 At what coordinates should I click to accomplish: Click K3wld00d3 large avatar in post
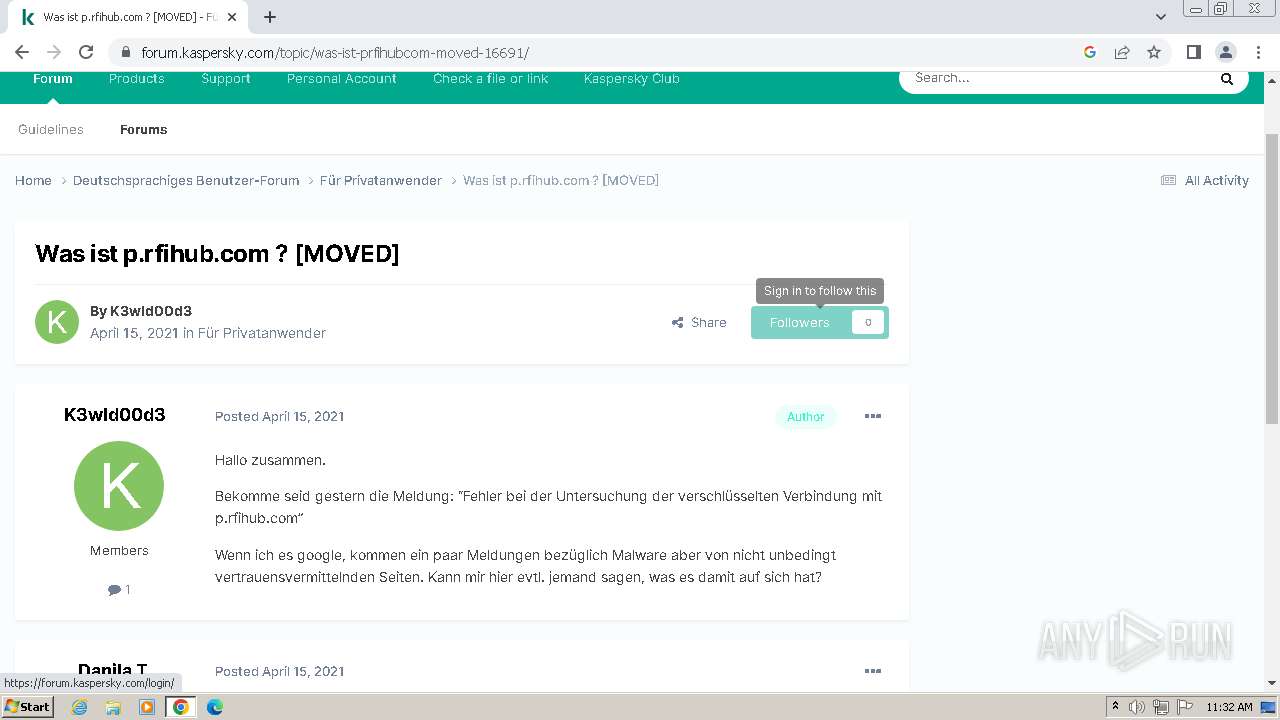[119, 486]
